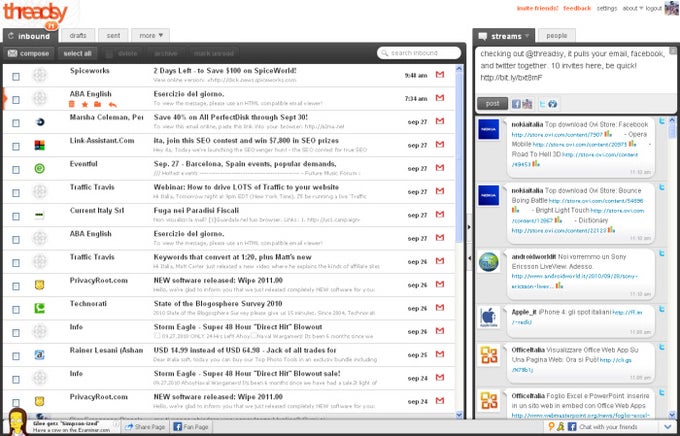Click the androidworldit globe avatar

coord(489,262)
